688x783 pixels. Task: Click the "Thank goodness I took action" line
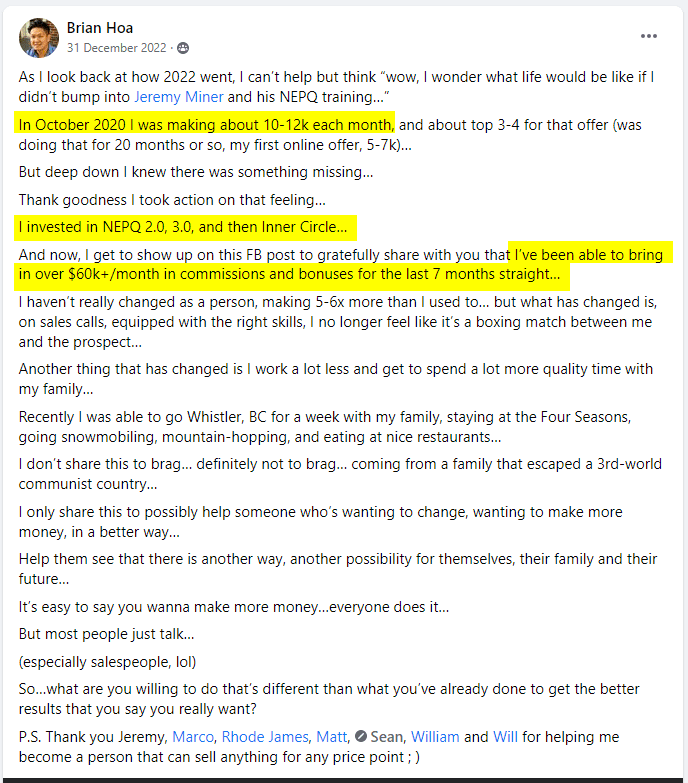coord(172,200)
